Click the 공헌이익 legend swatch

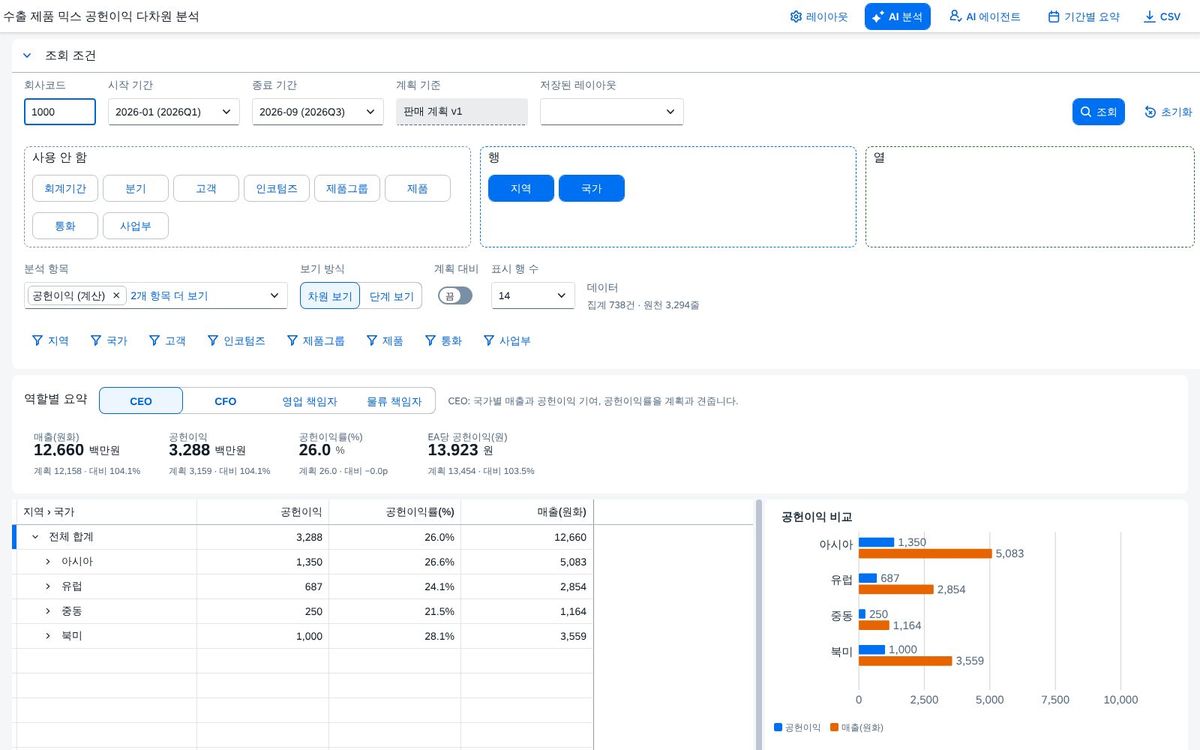(778, 727)
